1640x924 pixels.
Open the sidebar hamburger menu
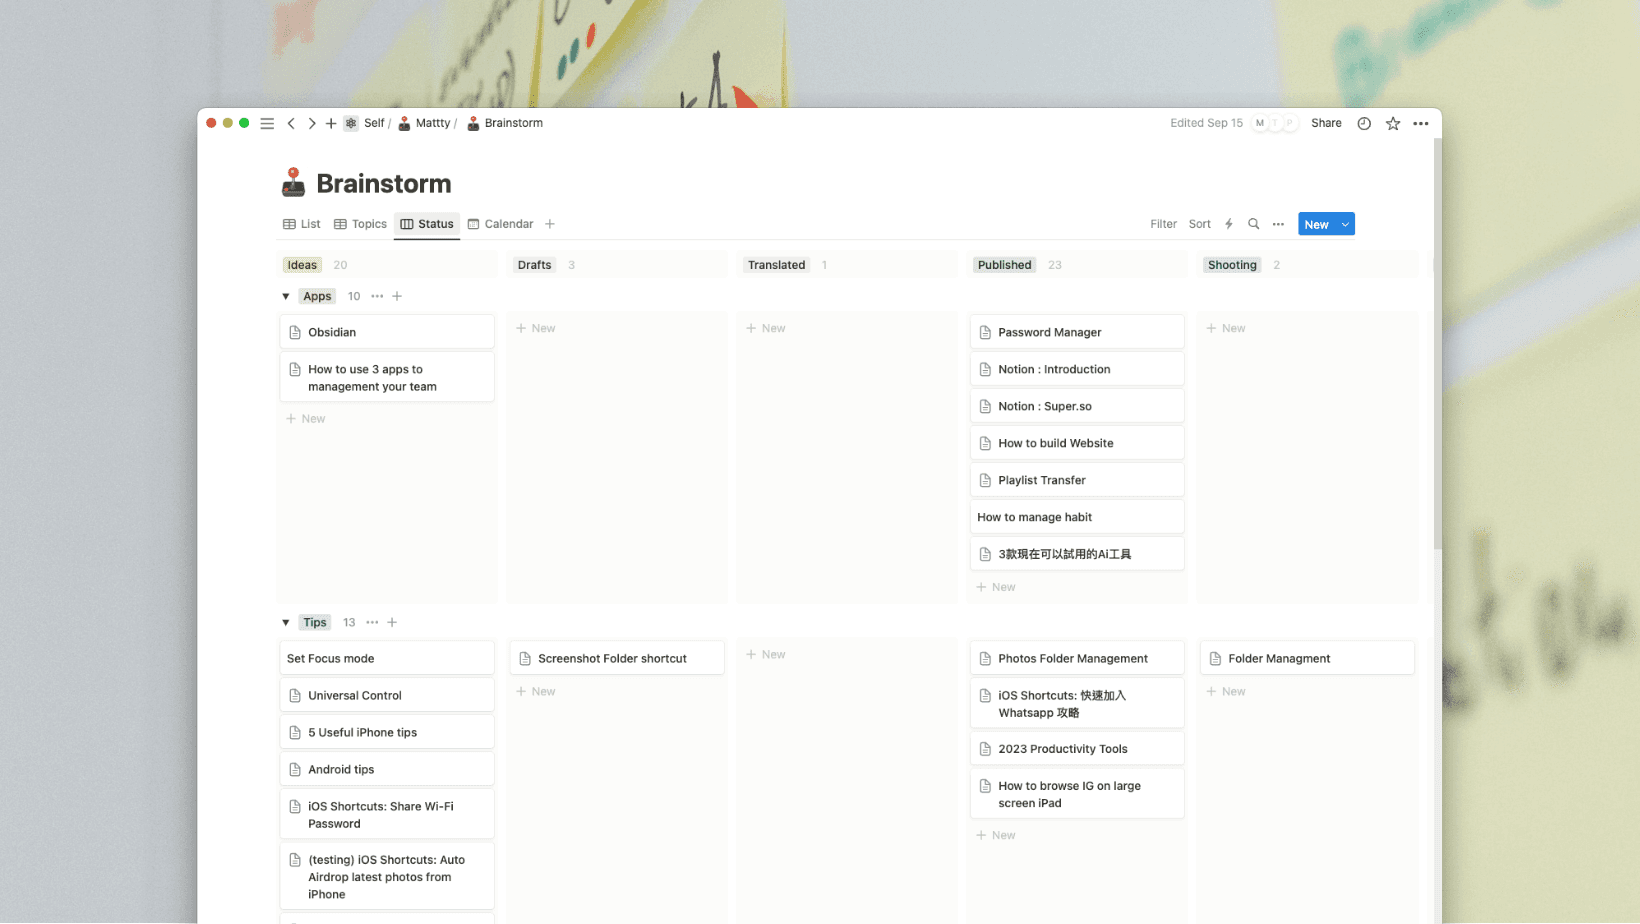tap(267, 123)
